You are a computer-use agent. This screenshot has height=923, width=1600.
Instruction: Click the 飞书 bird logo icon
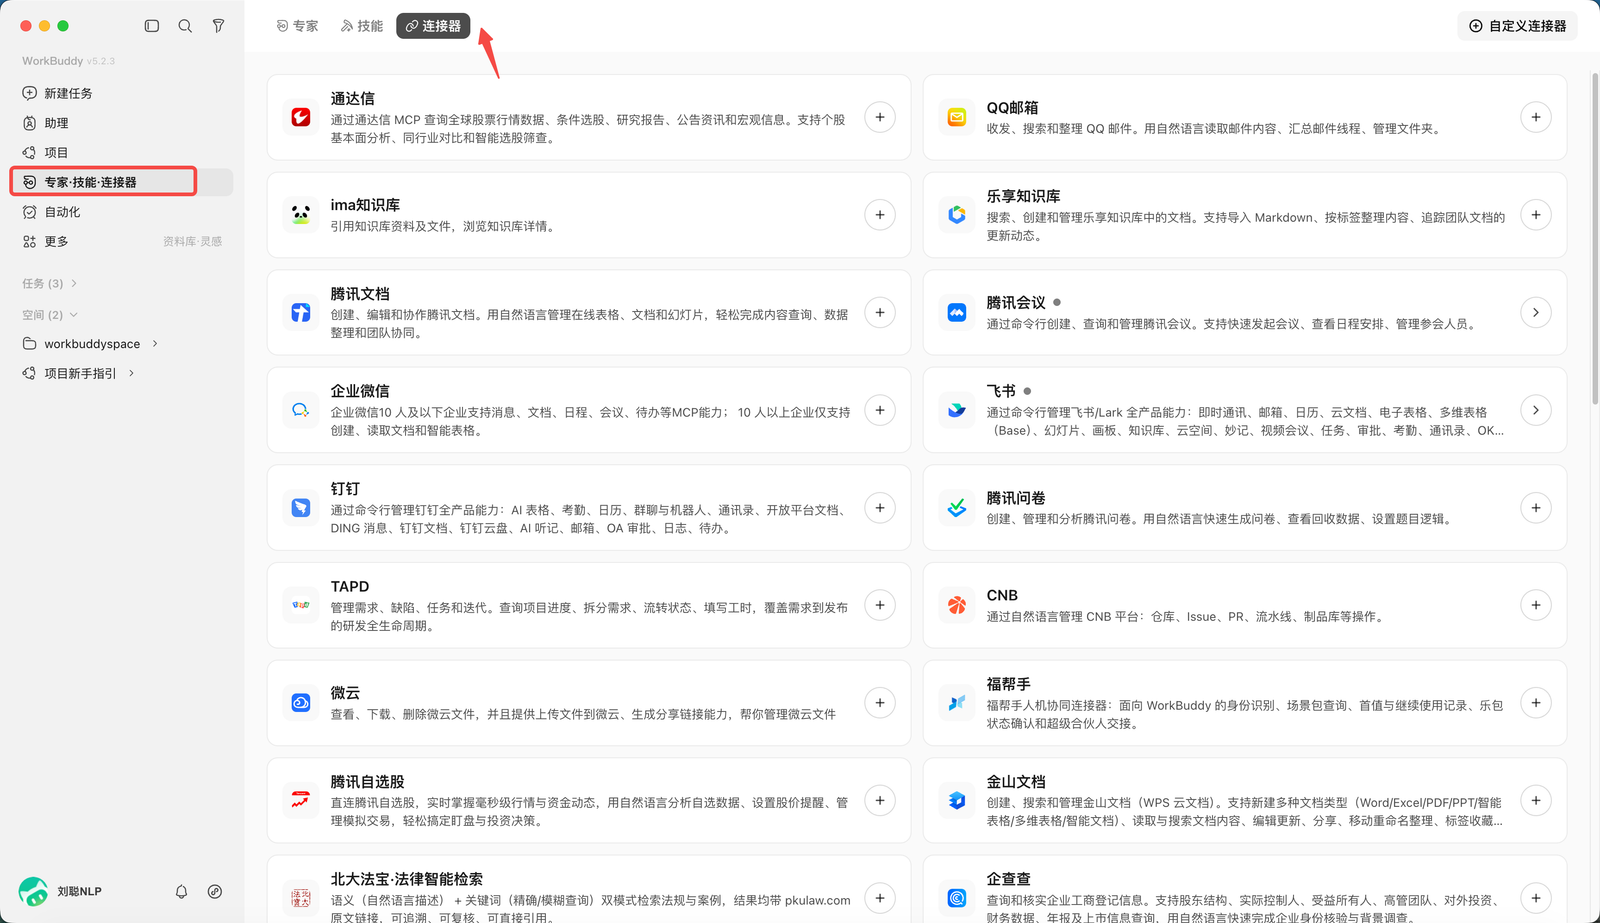[x=957, y=410]
